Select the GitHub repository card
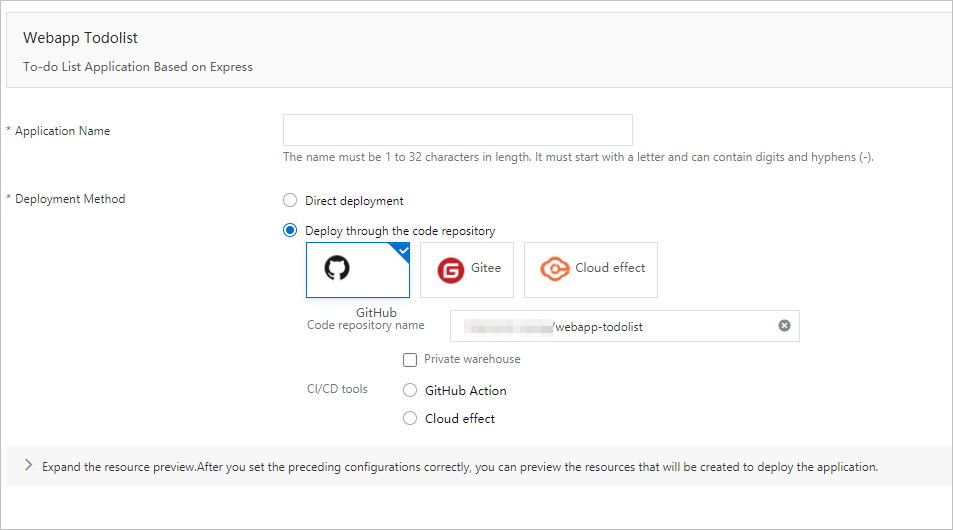The height and width of the screenshot is (530, 953). coord(358,270)
